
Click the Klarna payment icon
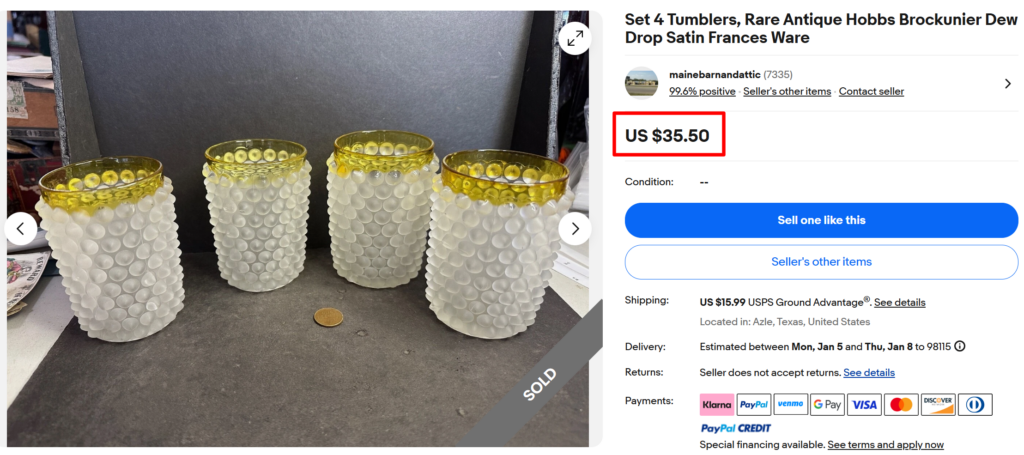coord(716,405)
